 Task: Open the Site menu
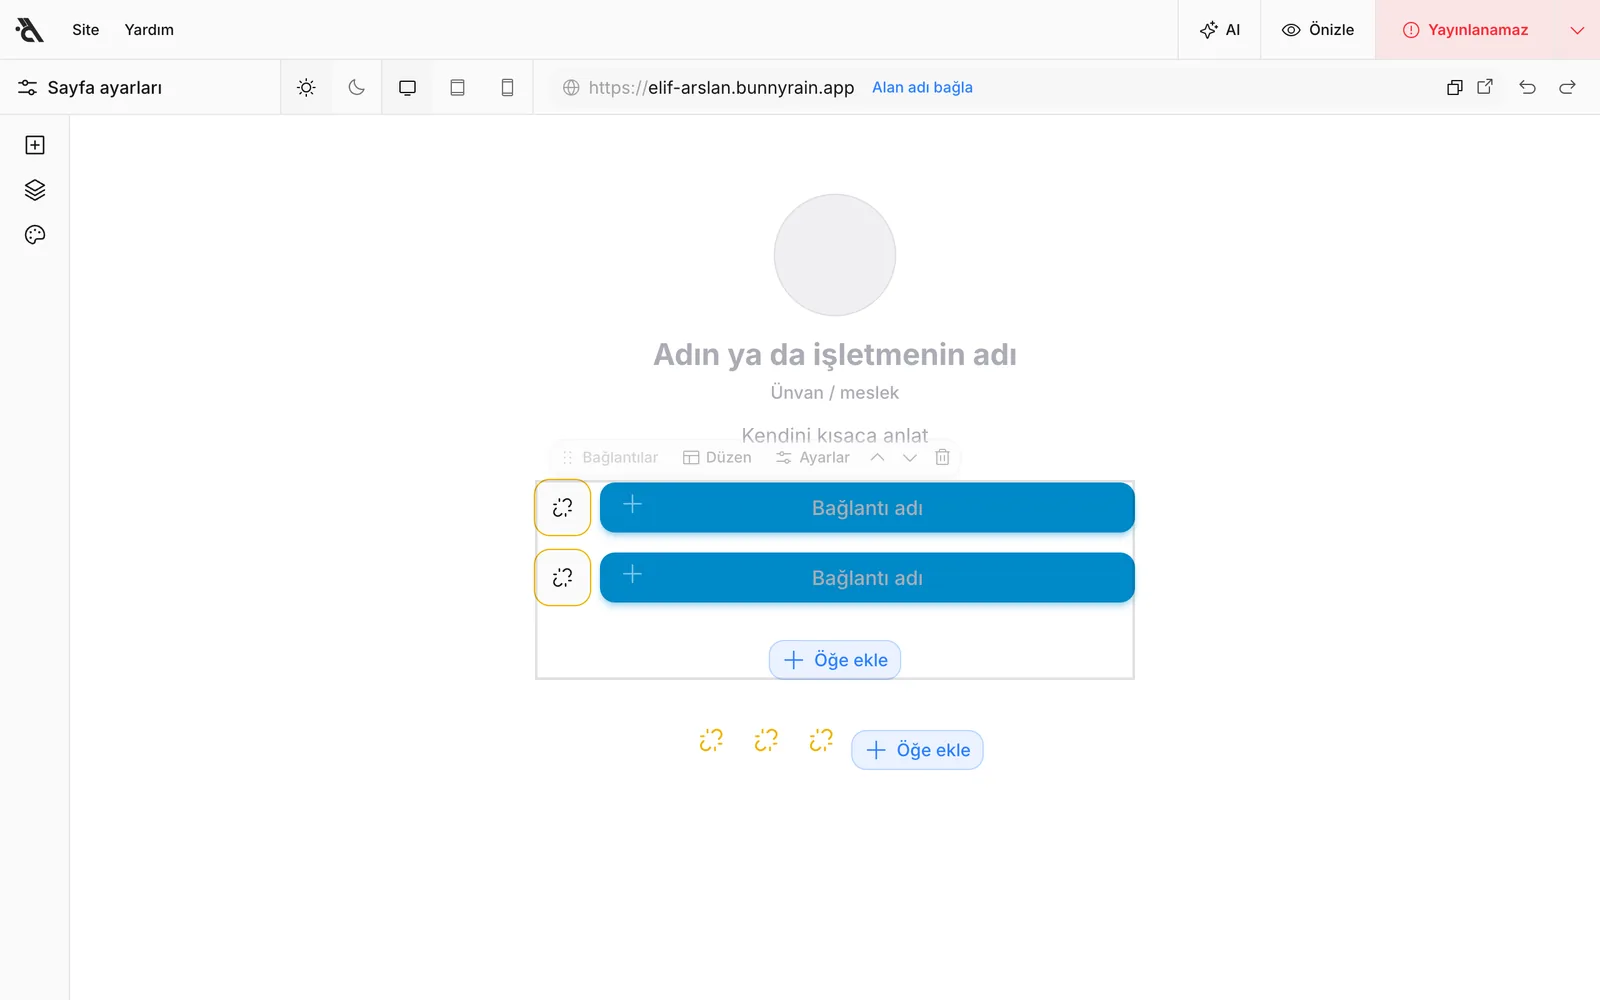click(86, 30)
